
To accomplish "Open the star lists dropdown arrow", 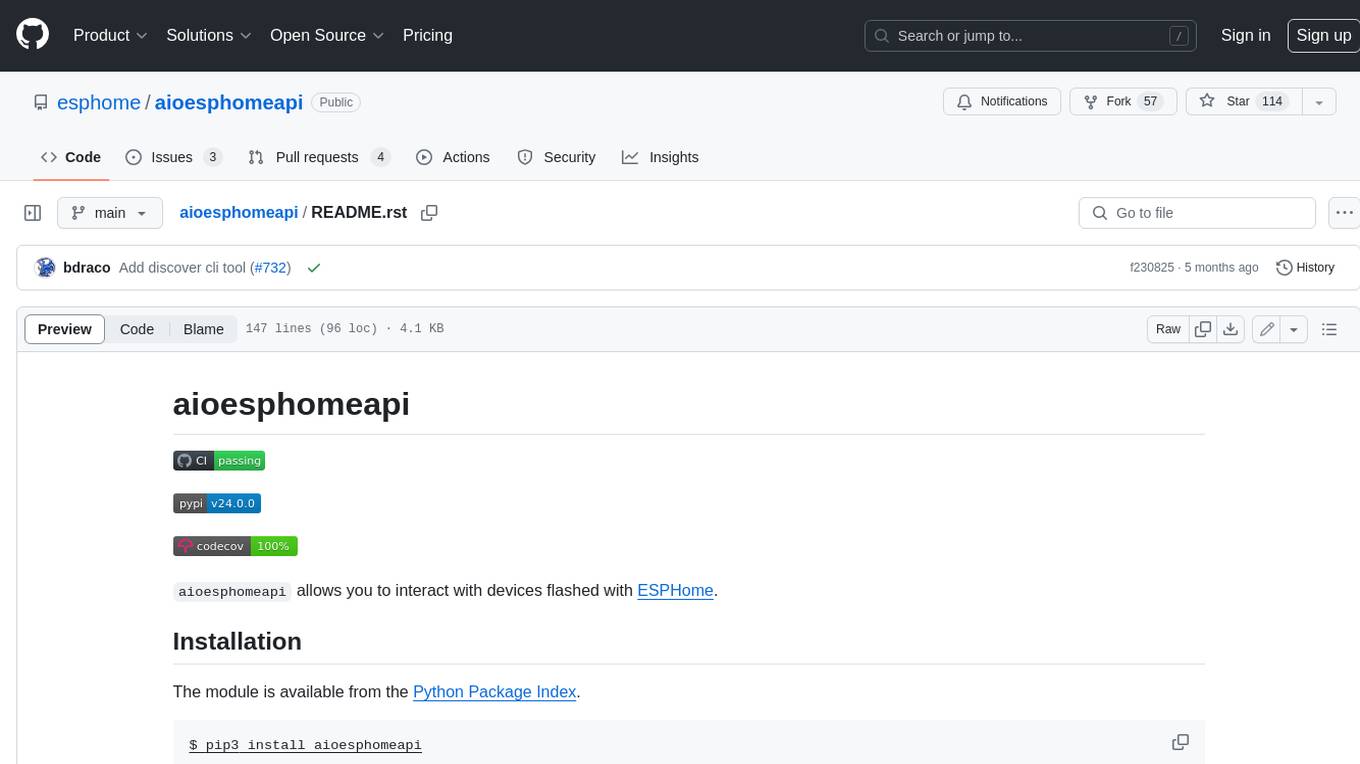I will tap(1319, 102).
